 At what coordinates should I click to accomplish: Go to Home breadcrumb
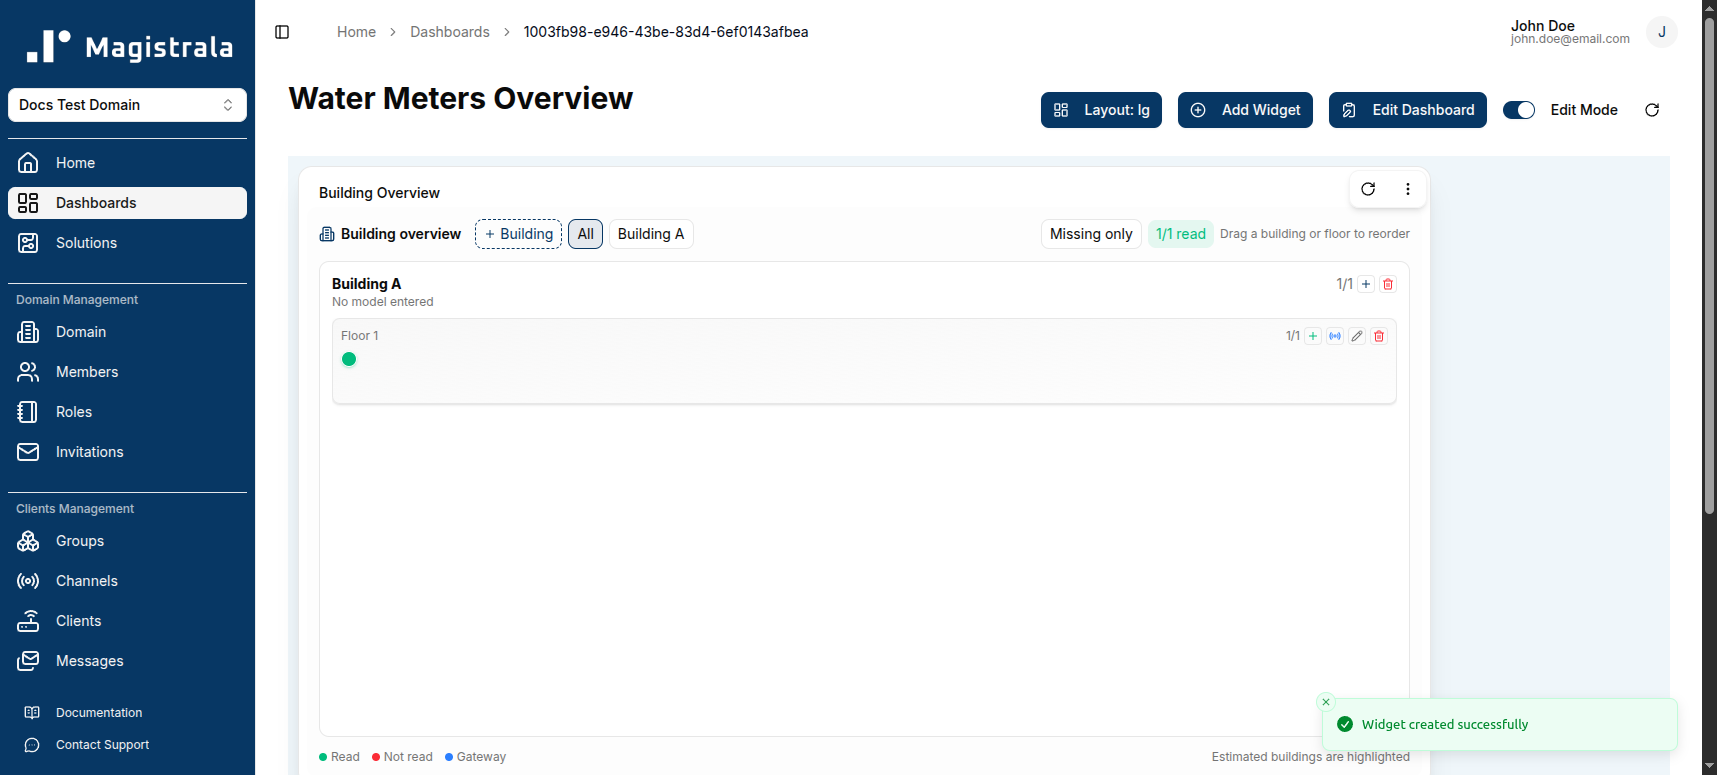pyautogui.click(x=356, y=32)
